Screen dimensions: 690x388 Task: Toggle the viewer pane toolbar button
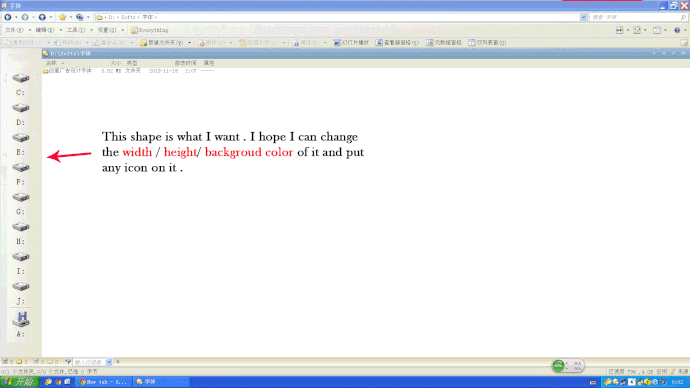[x=397, y=43]
